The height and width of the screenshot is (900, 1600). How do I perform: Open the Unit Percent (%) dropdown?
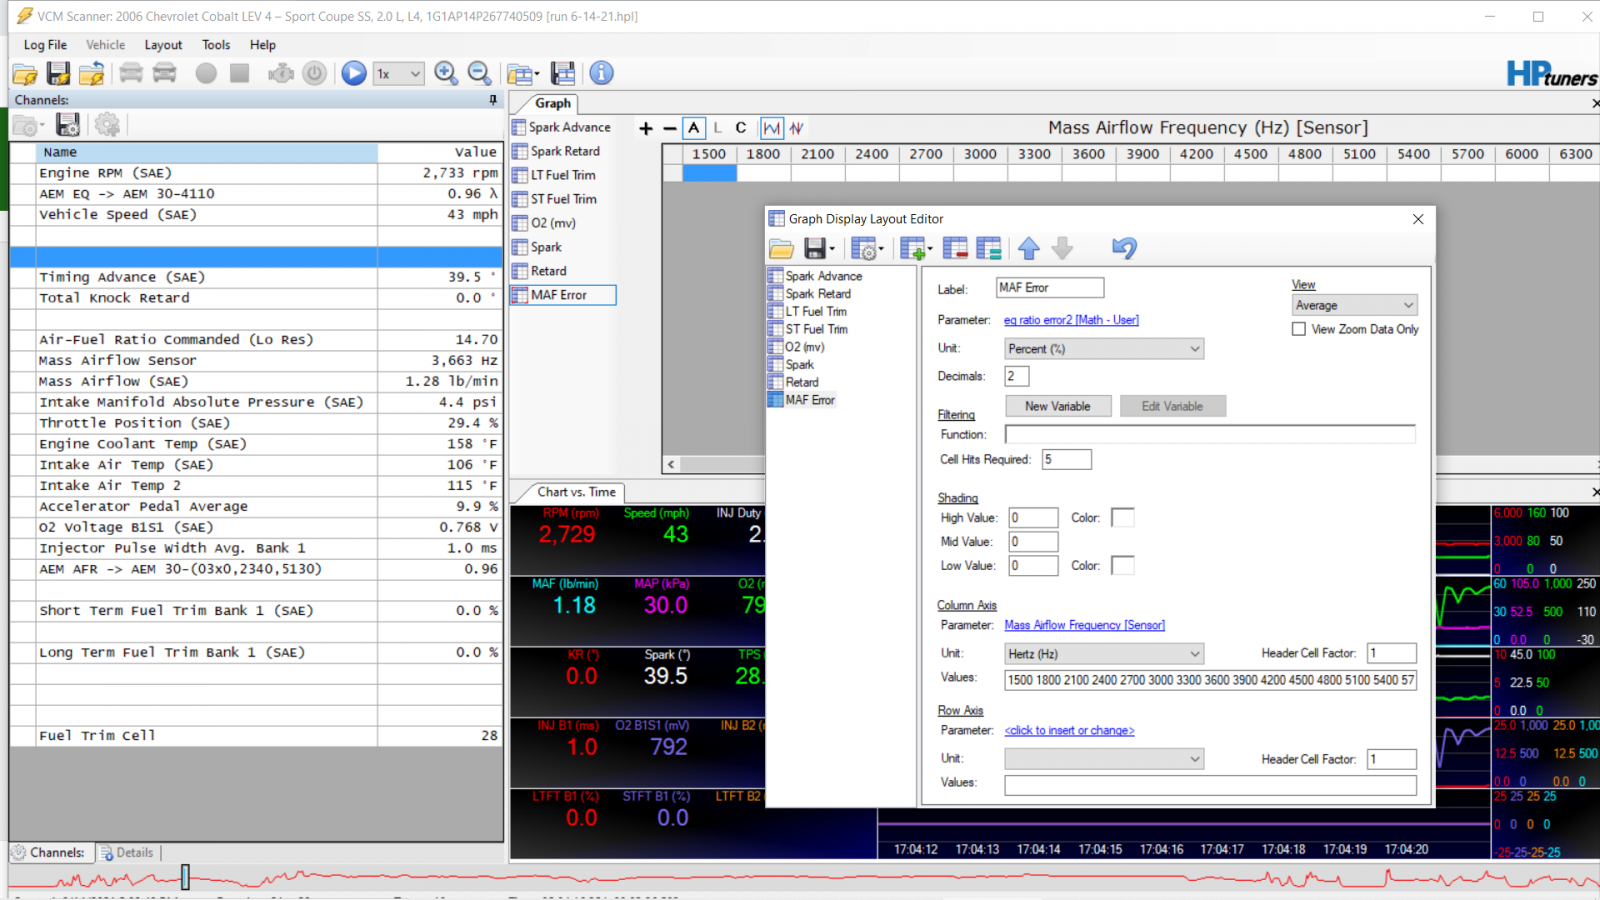(1104, 349)
